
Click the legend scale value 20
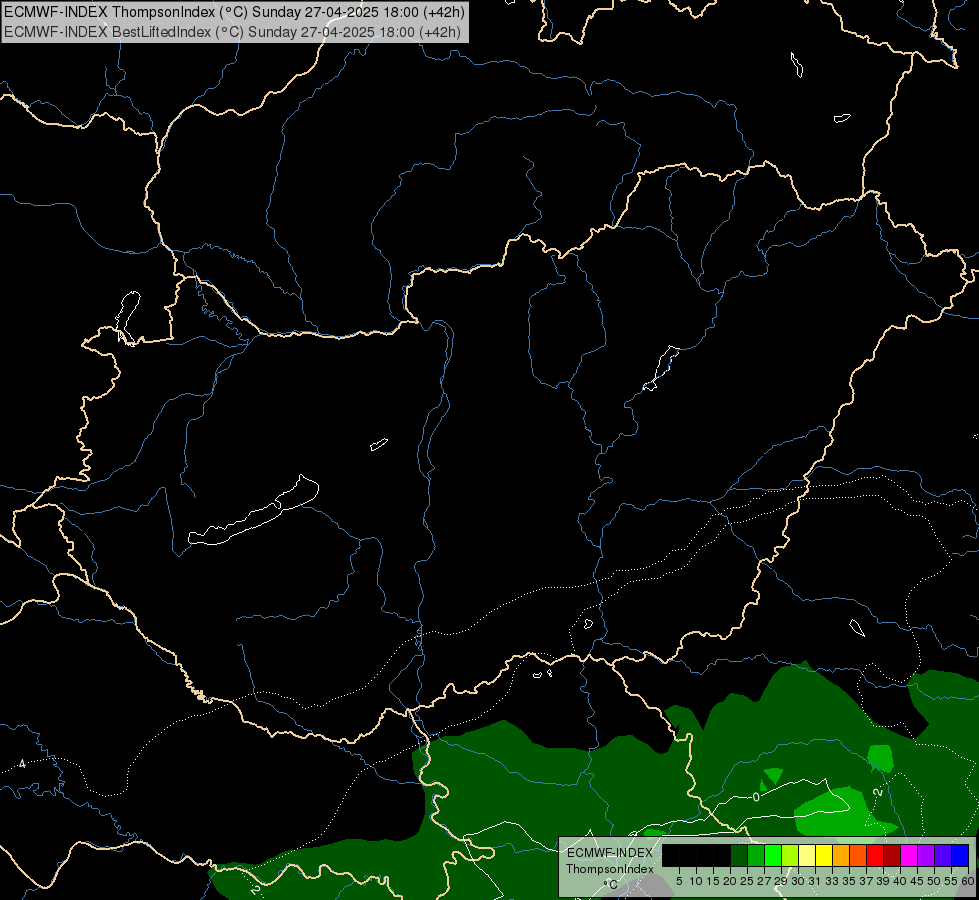[730, 881]
